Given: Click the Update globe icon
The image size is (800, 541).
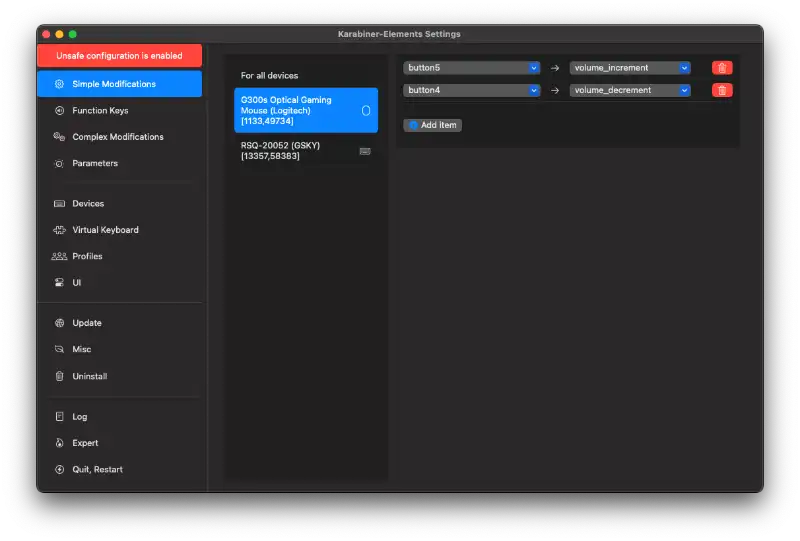Looking at the screenshot, I should [59, 323].
